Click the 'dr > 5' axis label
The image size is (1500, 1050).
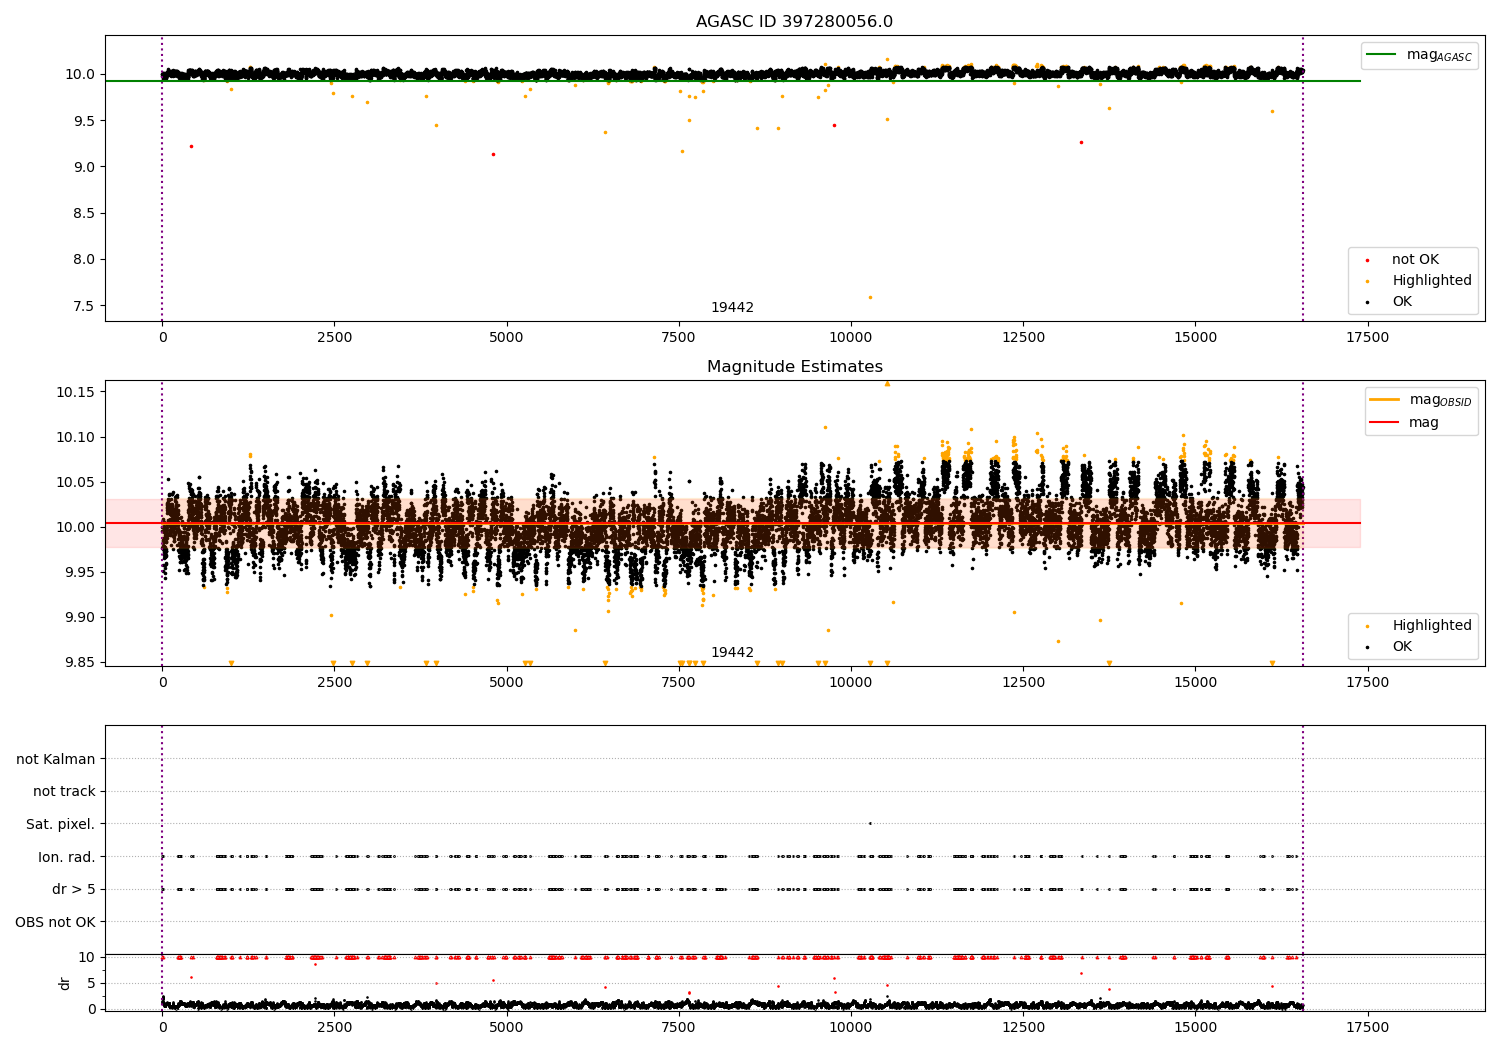74,890
